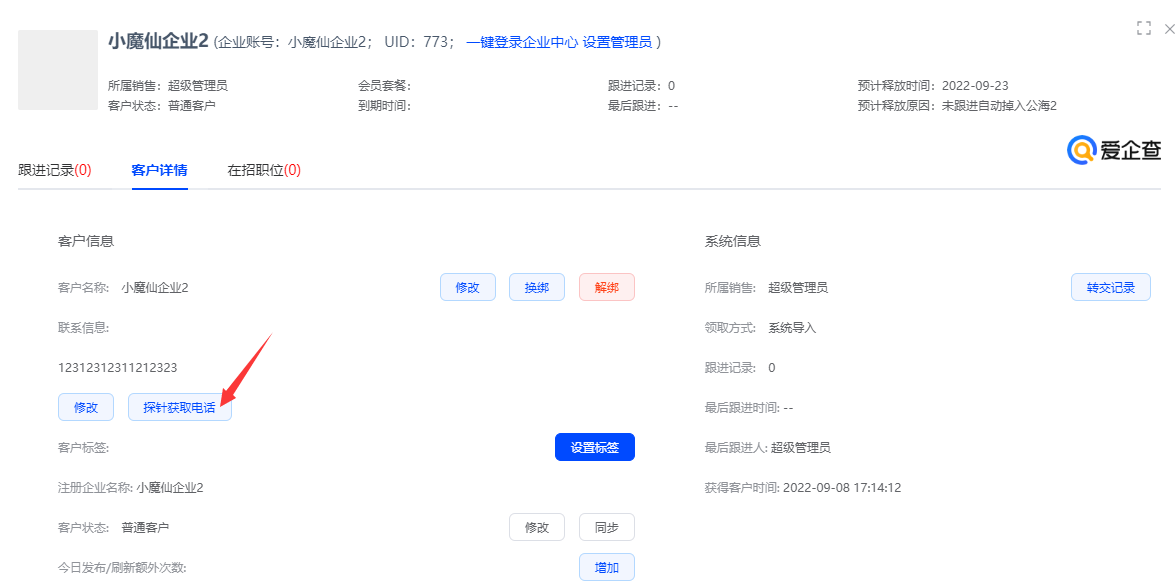Click 修改 in the 客户状态 row
1175x582 pixels.
pyautogui.click(x=536, y=527)
